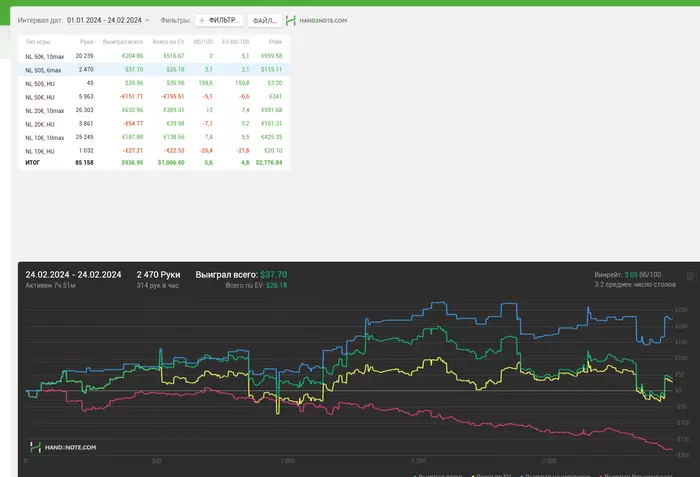Click the Всего по EV: $26.18 chart label
Viewport: 700px width, 477px height.
256,285
